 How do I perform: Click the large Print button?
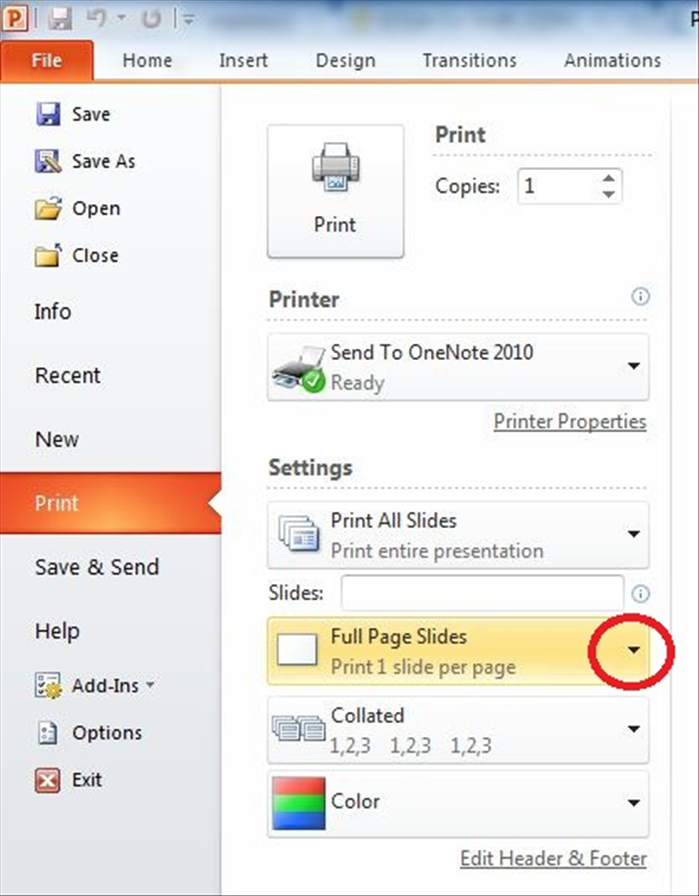click(x=335, y=191)
